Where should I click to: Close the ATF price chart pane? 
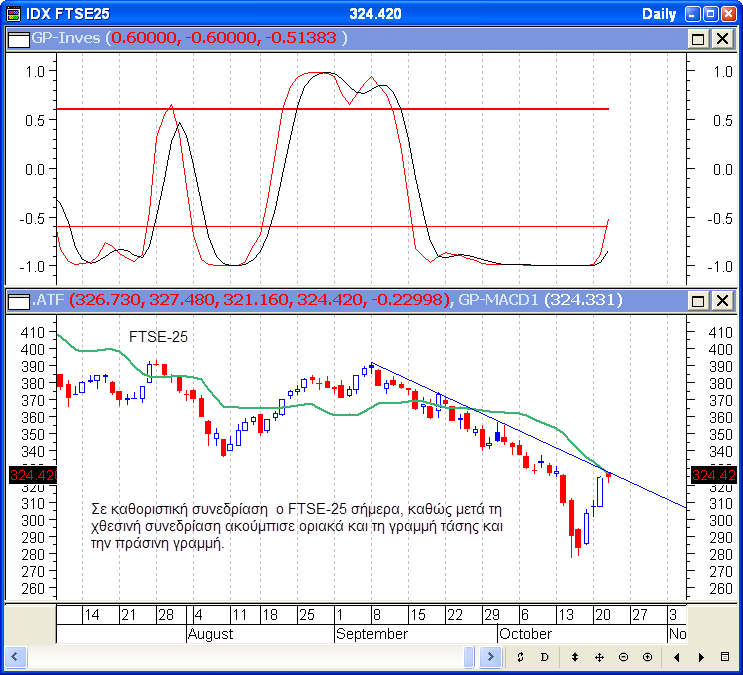click(x=721, y=300)
